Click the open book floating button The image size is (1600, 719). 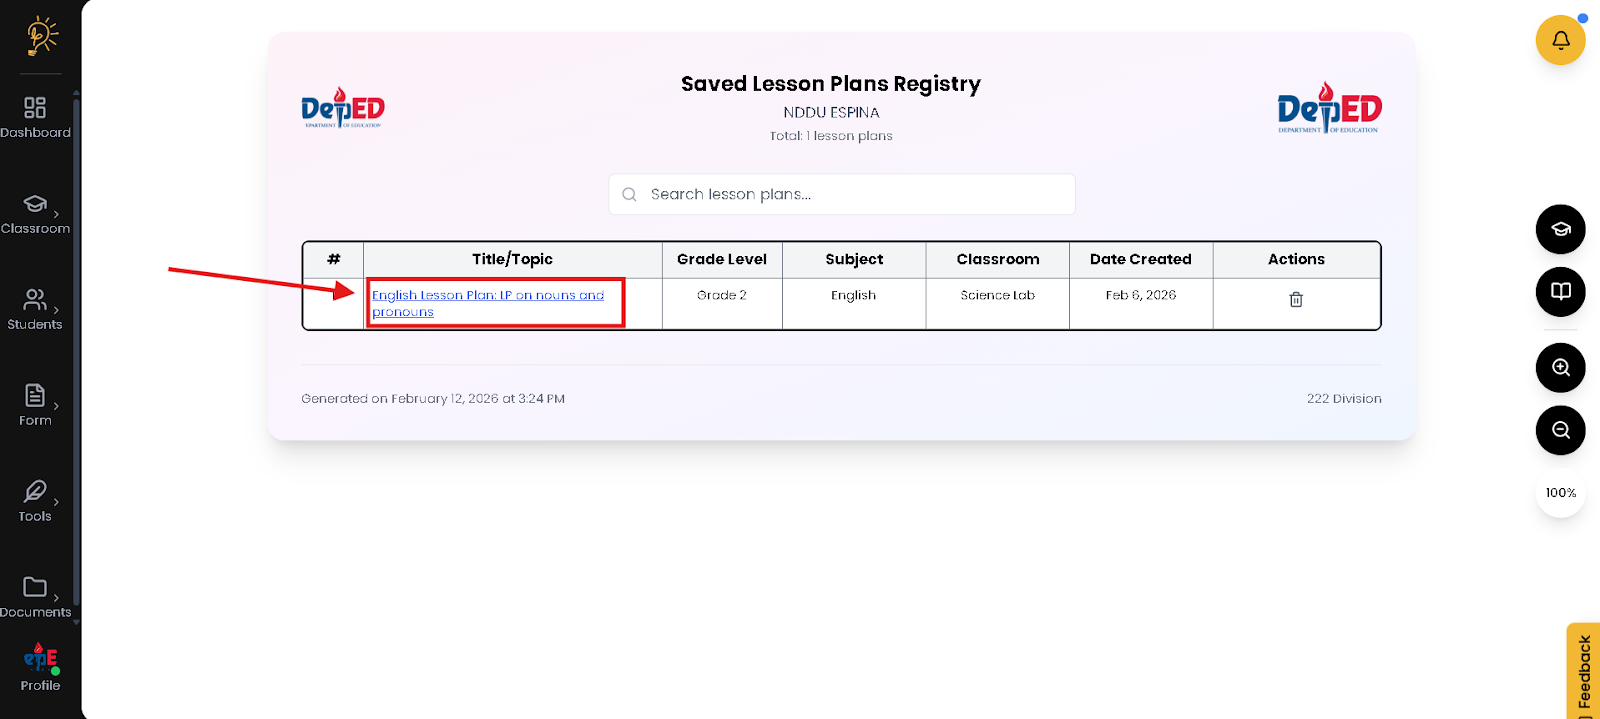pos(1560,292)
